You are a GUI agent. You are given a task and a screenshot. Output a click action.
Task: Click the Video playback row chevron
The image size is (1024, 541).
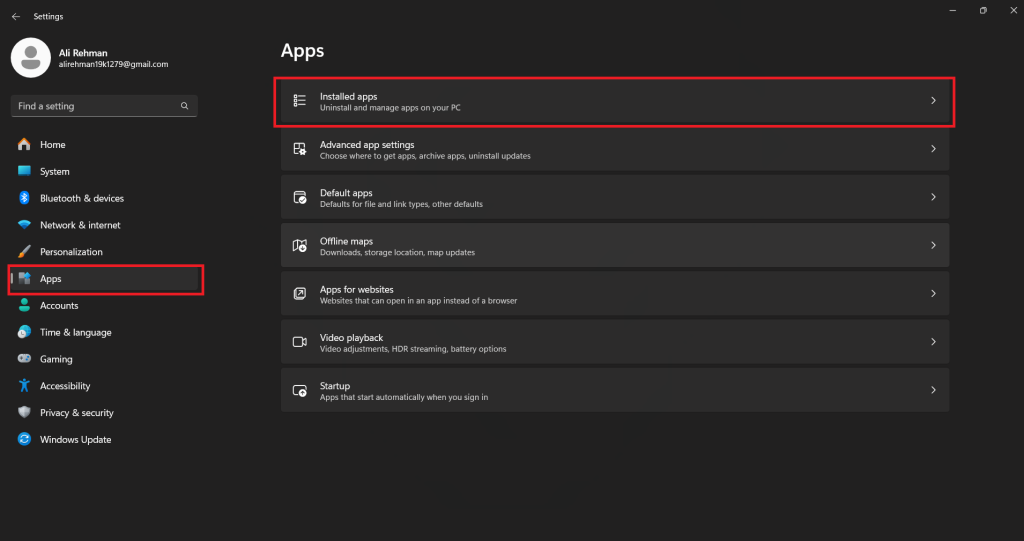point(933,342)
